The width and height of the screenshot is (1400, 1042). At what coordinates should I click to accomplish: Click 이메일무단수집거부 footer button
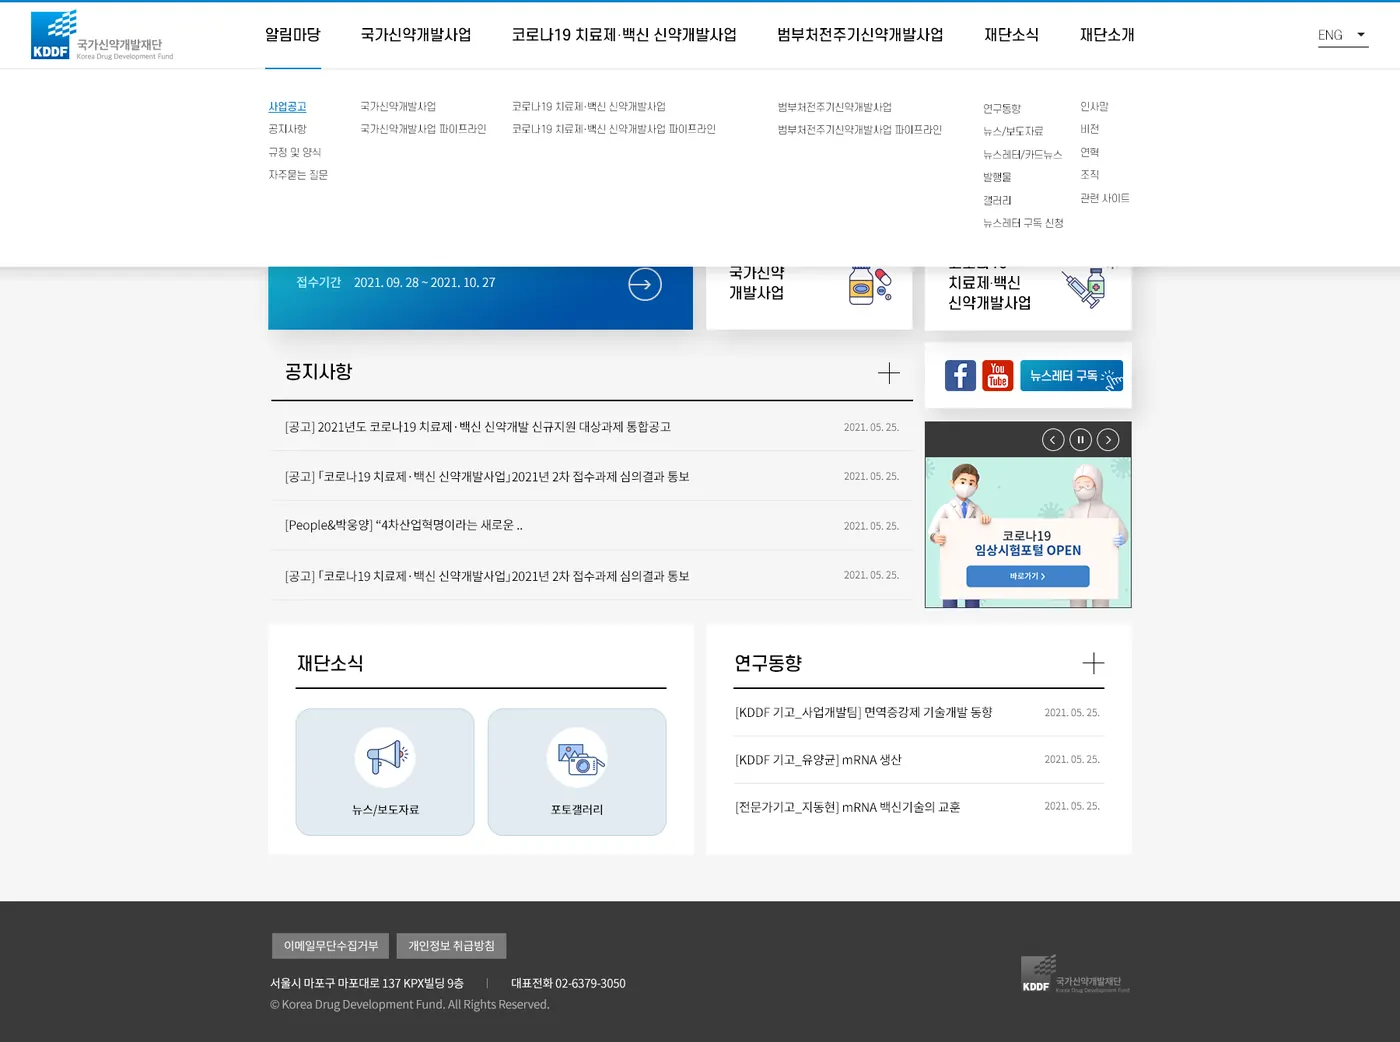330,946
